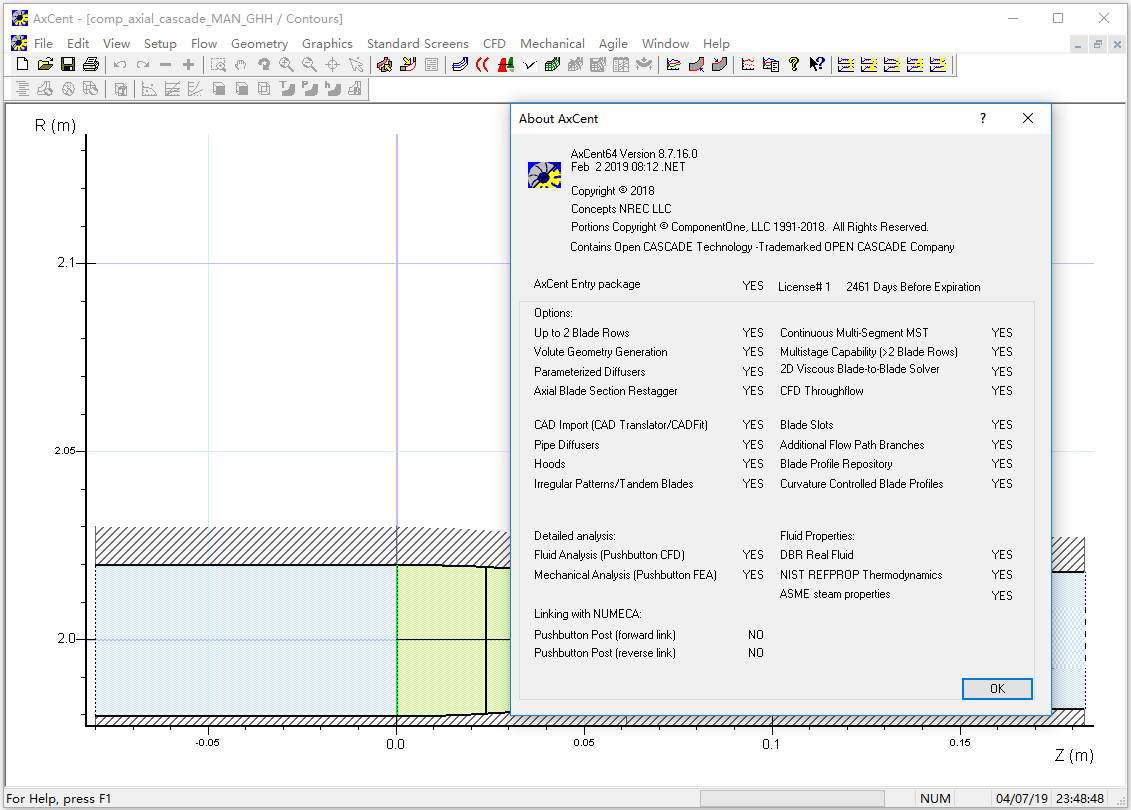Click 'Pushbutton Post (forward link)' text
Image resolution: width=1131 pixels, height=810 pixels.
click(x=604, y=635)
